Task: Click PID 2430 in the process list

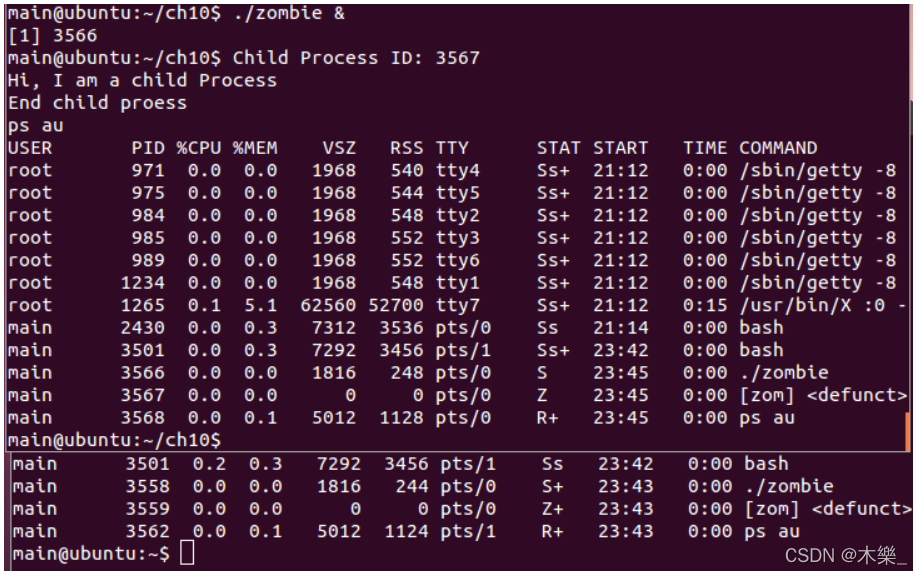Action: (142, 328)
